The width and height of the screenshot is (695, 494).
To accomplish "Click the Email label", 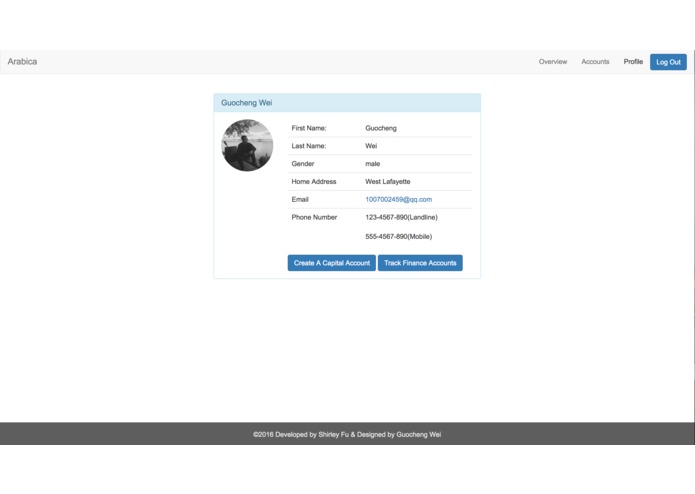I will pos(300,199).
